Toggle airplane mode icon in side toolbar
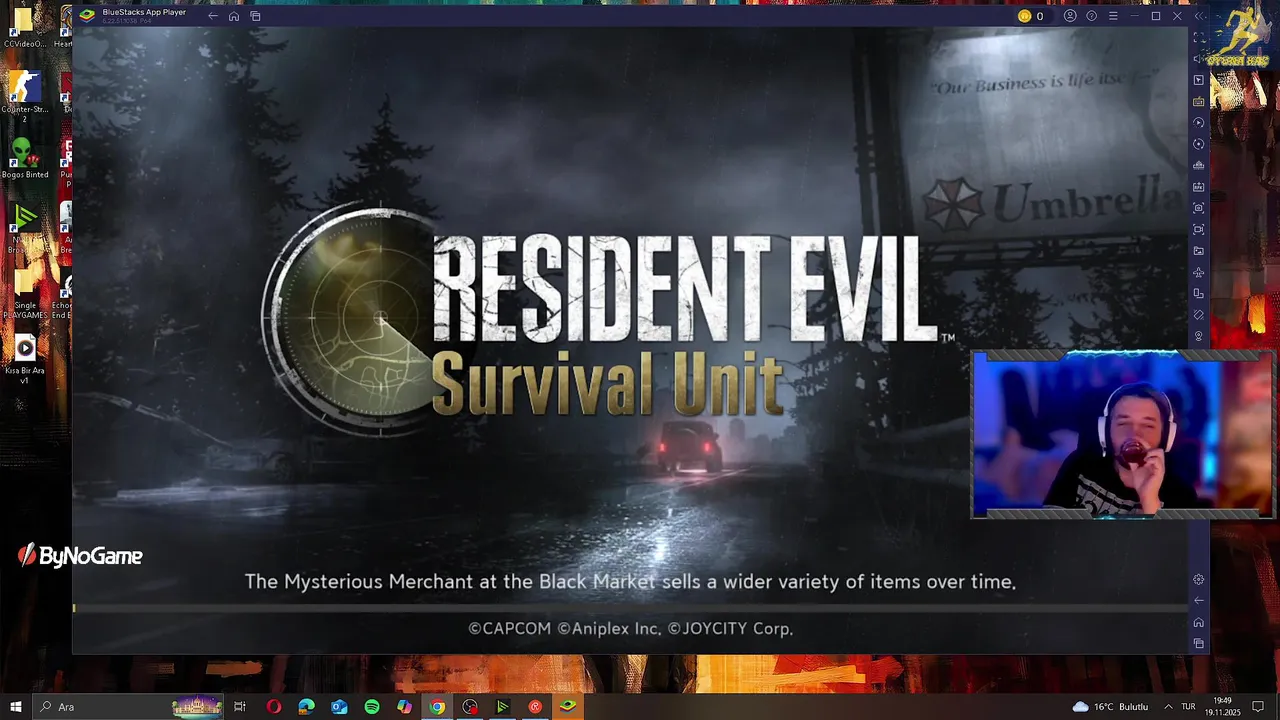This screenshot has width=1280, height=720. (1199, 272)
